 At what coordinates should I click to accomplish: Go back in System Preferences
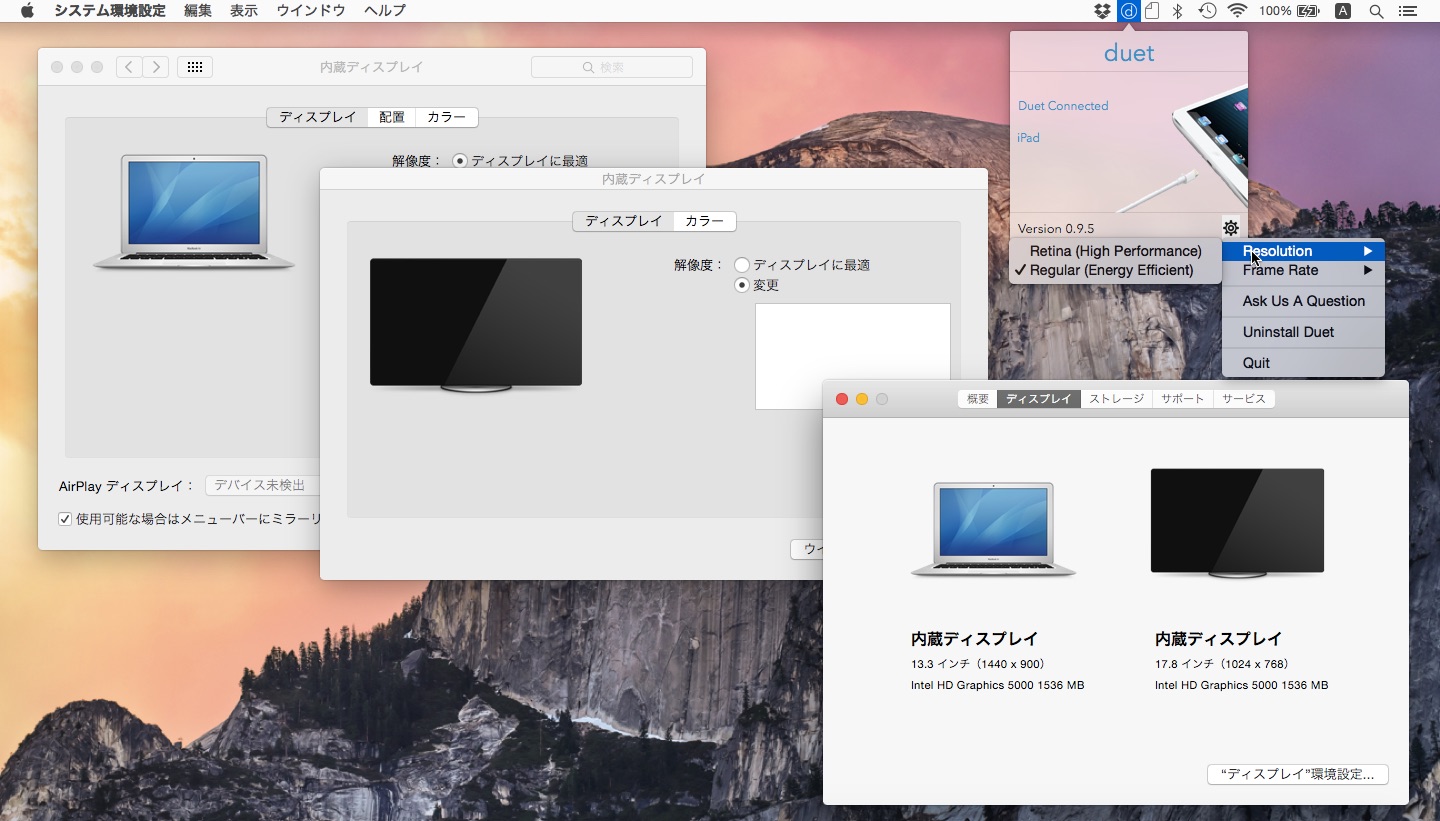coord(129,67)
